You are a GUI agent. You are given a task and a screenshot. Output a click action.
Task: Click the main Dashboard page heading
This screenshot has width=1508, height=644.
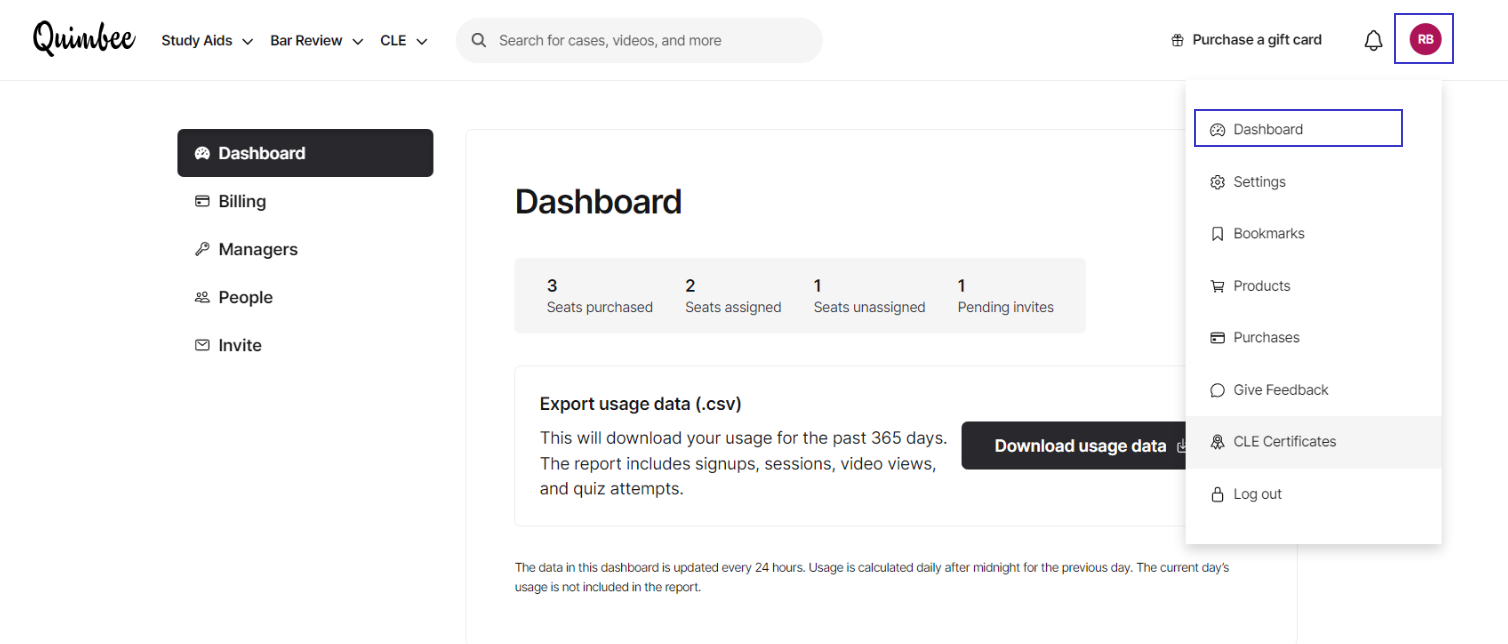coord(598,202)
